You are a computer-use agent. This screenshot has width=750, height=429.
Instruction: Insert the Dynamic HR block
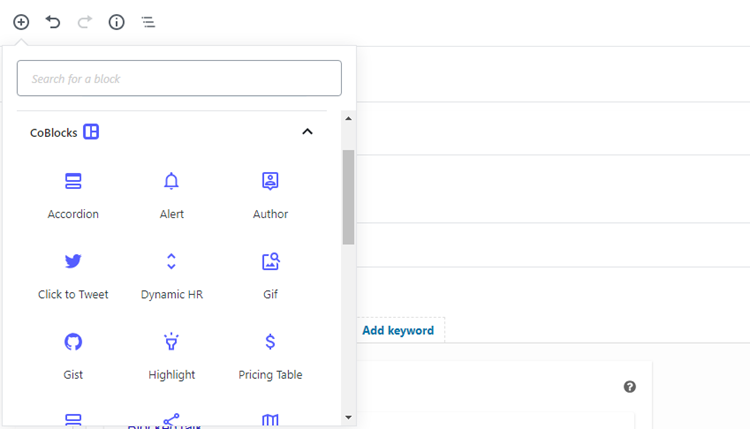[171, 276]
